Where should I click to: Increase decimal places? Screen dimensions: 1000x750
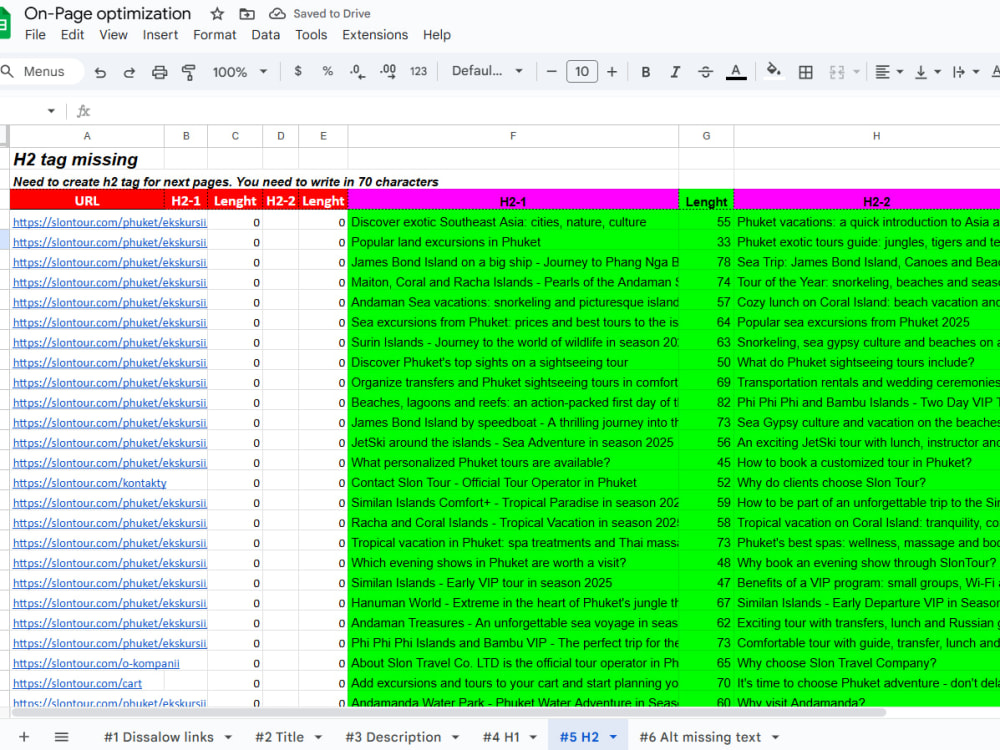(x=388, y=71)
